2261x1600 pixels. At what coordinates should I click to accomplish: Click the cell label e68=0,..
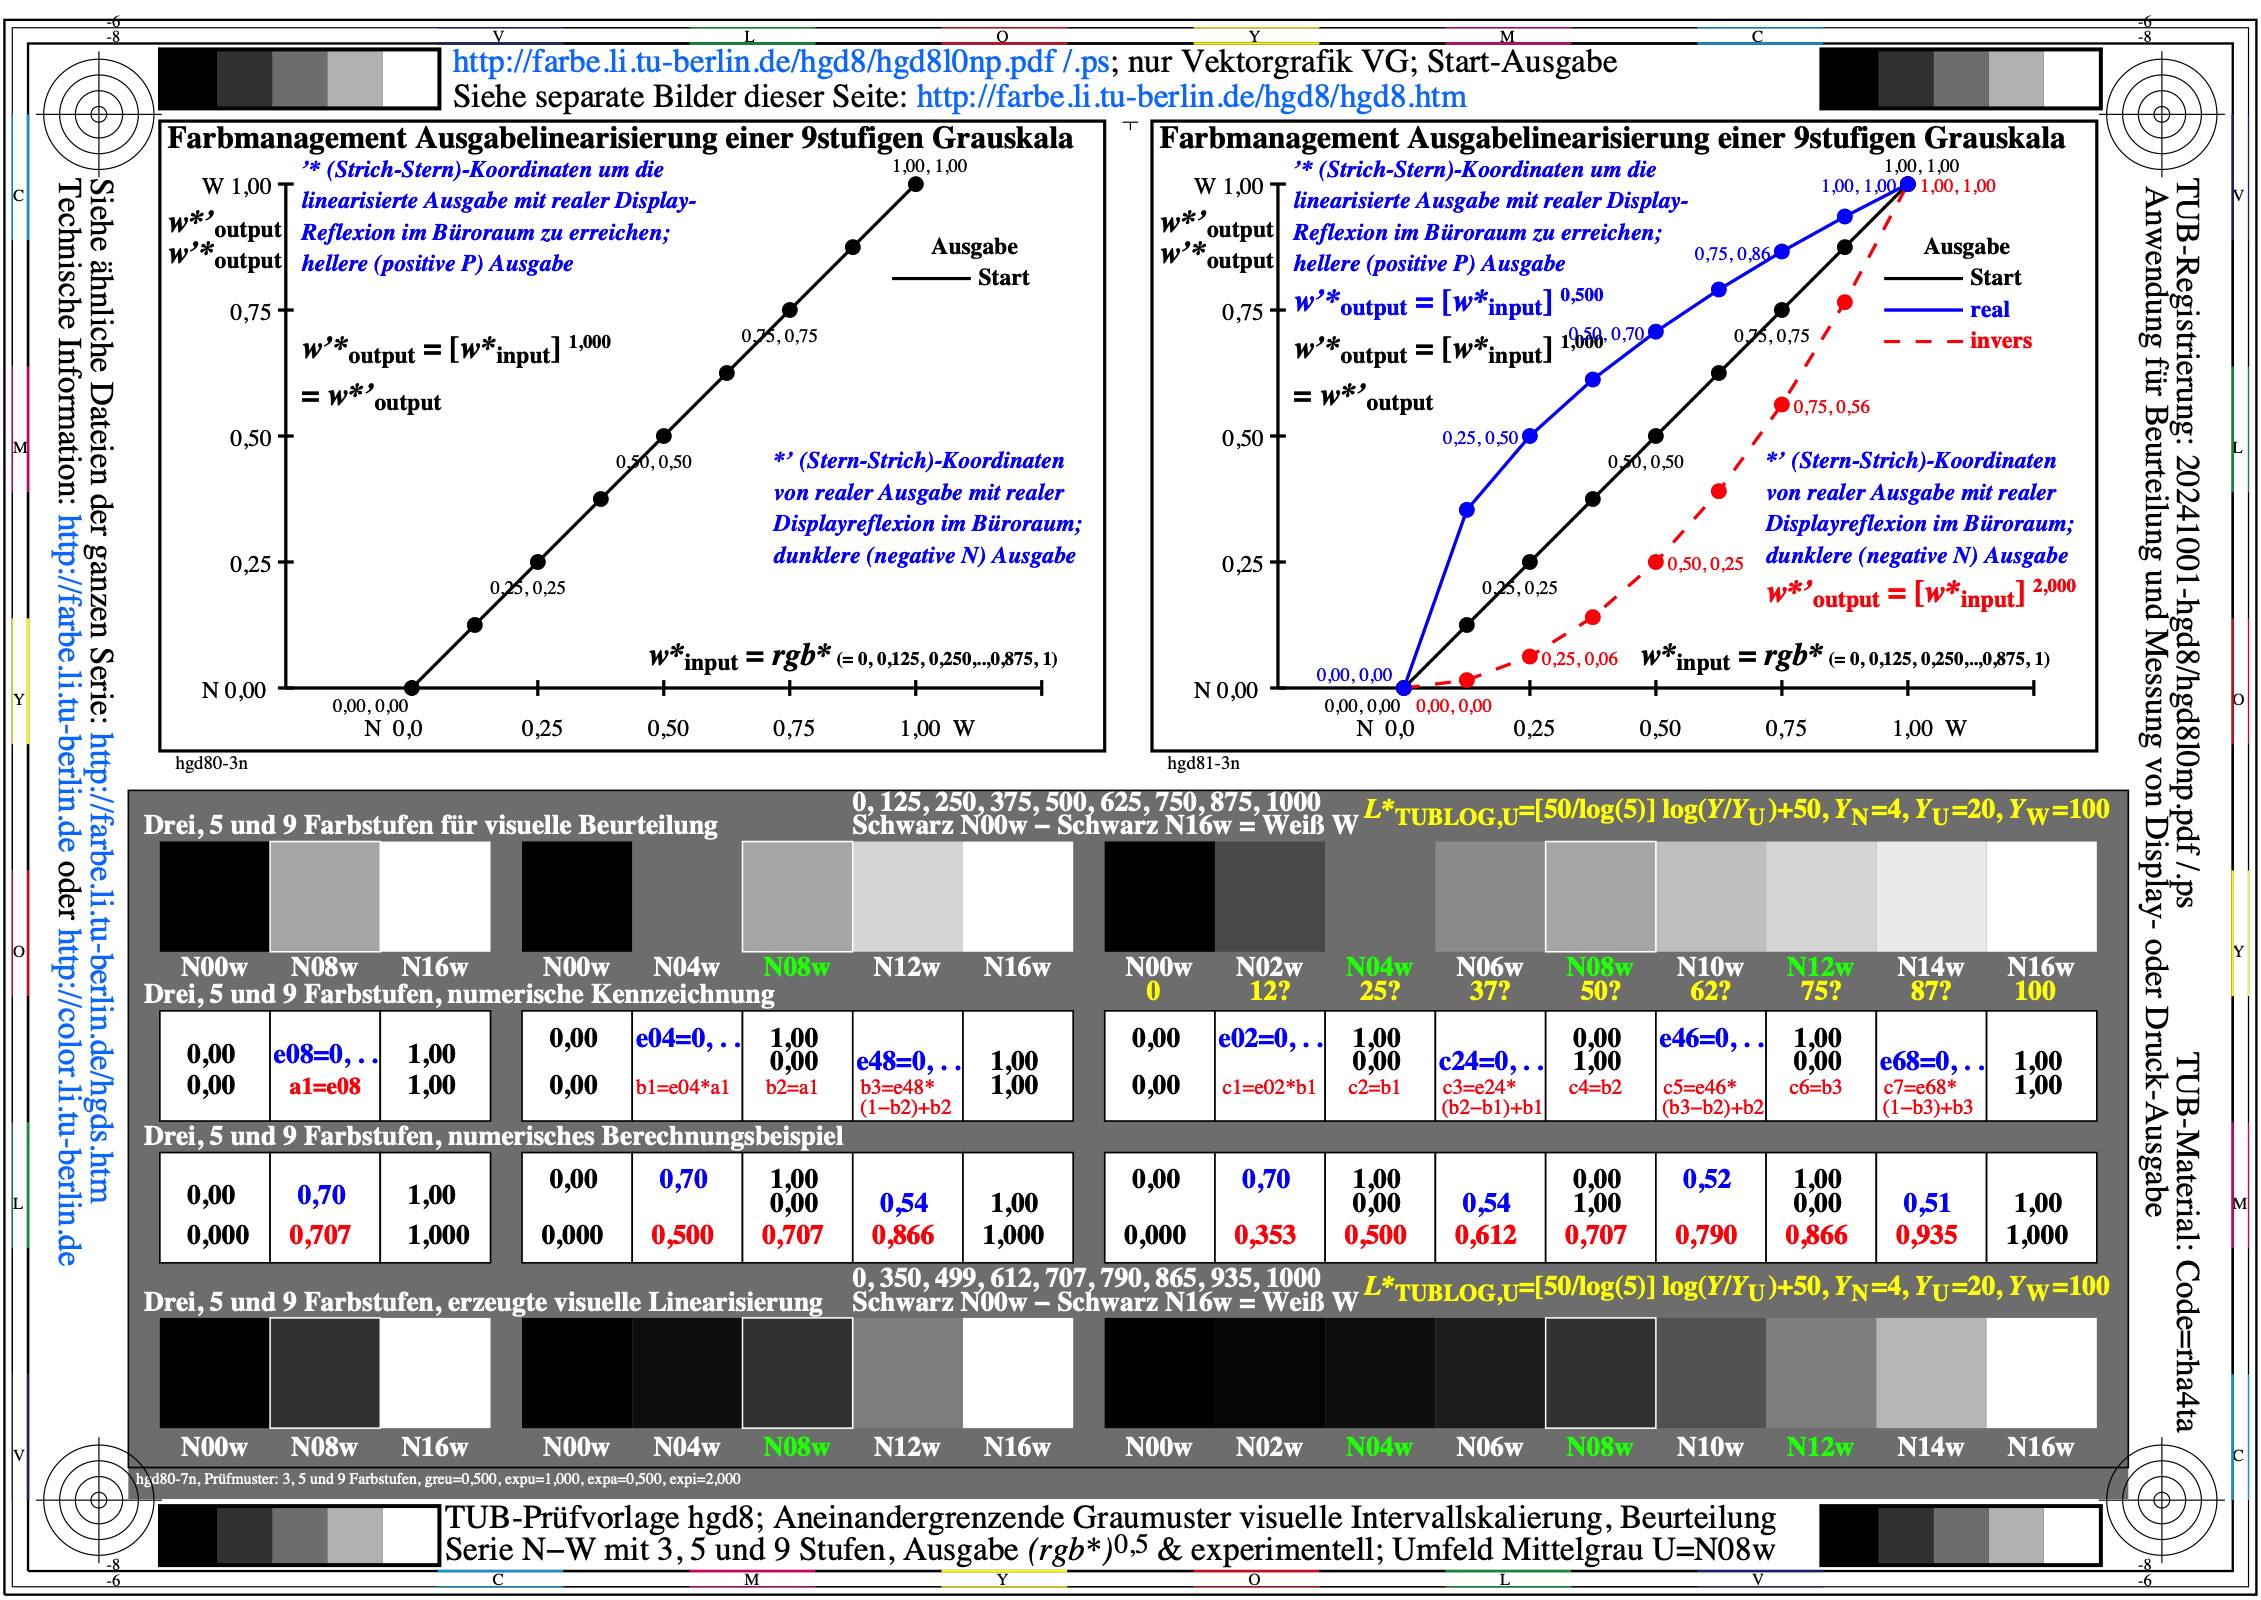[x=1931, y=1062]
